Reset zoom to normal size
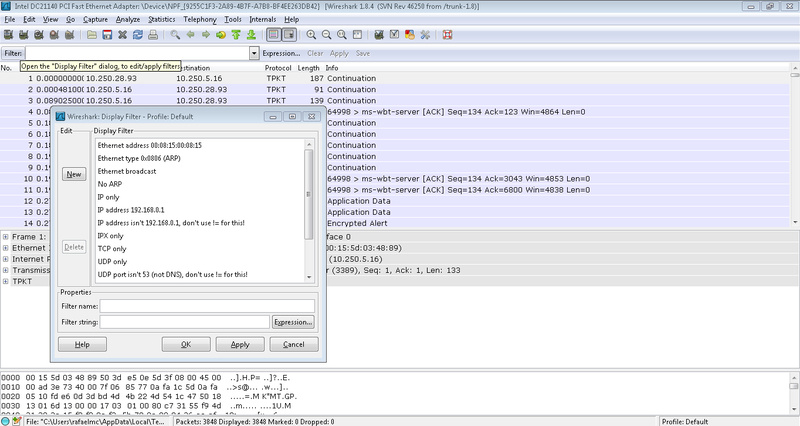The height and width of the screenshot is (426, 800). point(342,35)
